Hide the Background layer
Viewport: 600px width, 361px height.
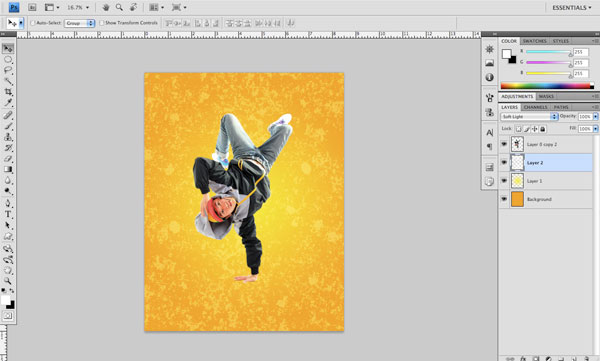504,199
